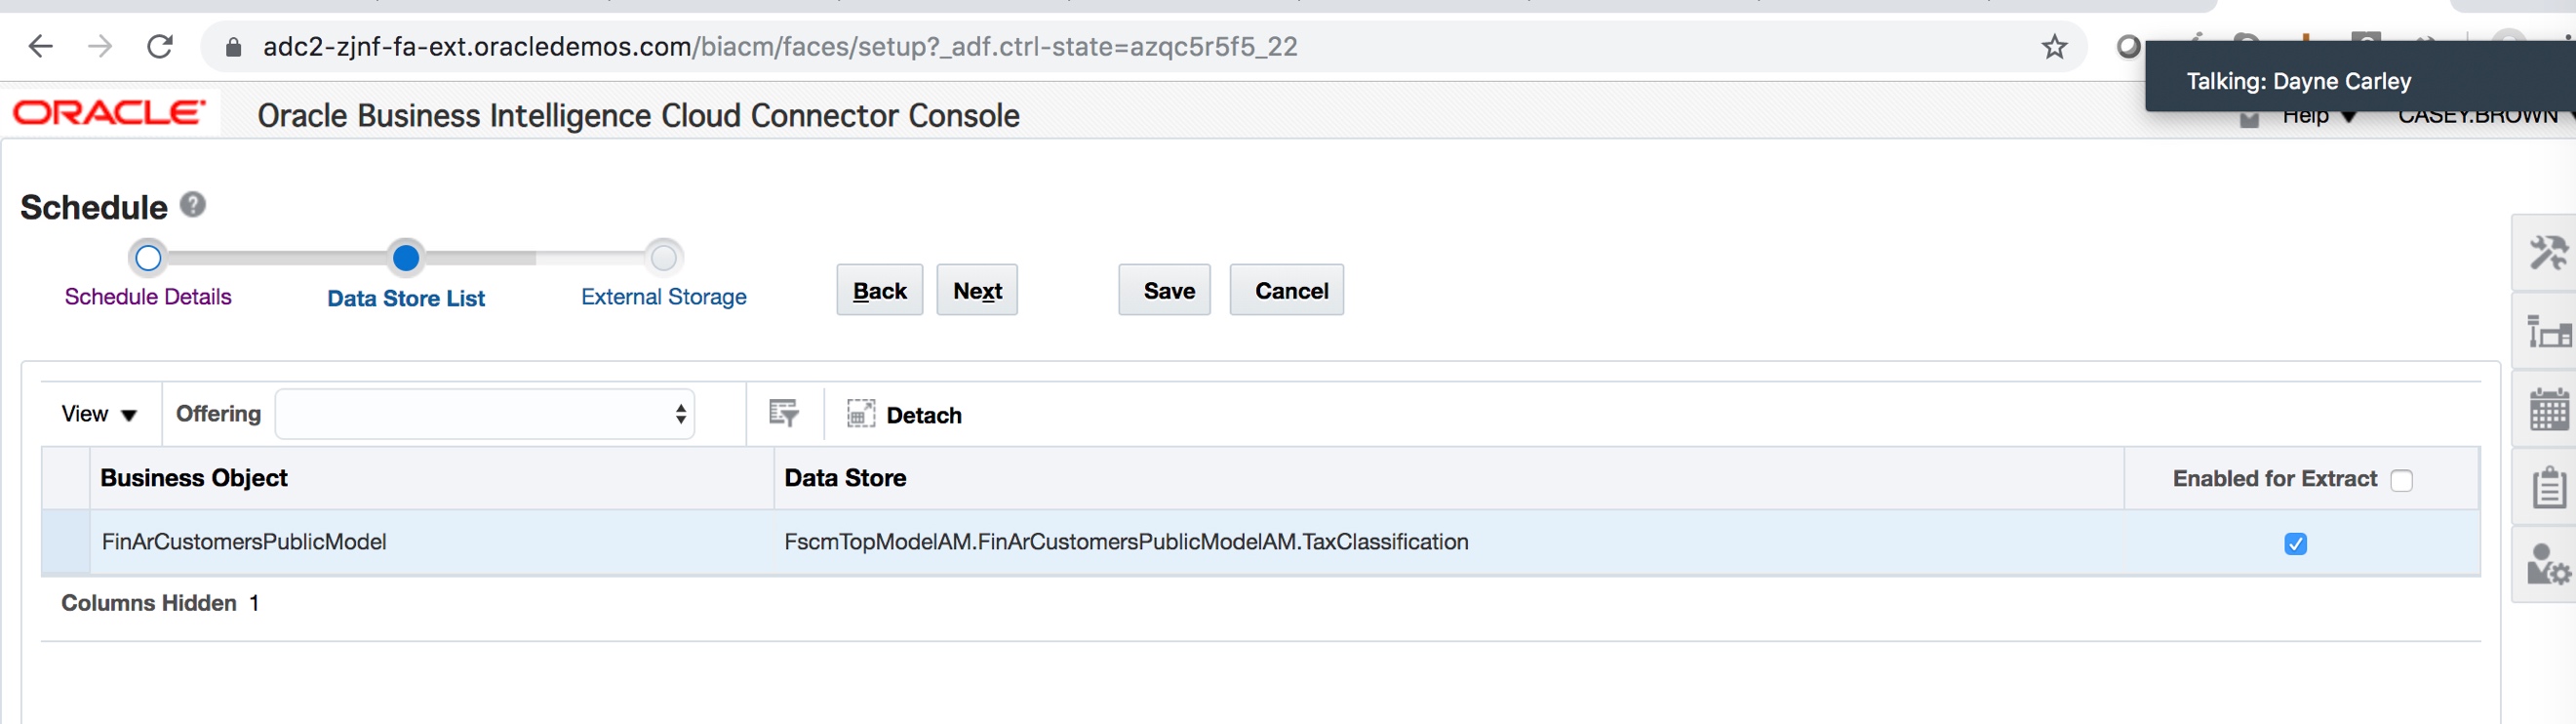Click the Query By Example filter icon

click(783, 413)
